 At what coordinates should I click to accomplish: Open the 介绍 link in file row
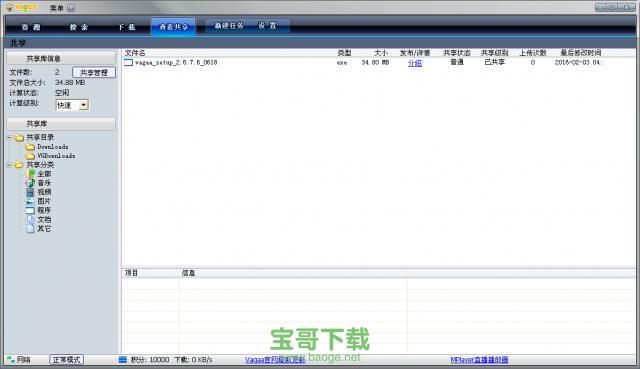[415, 63]
